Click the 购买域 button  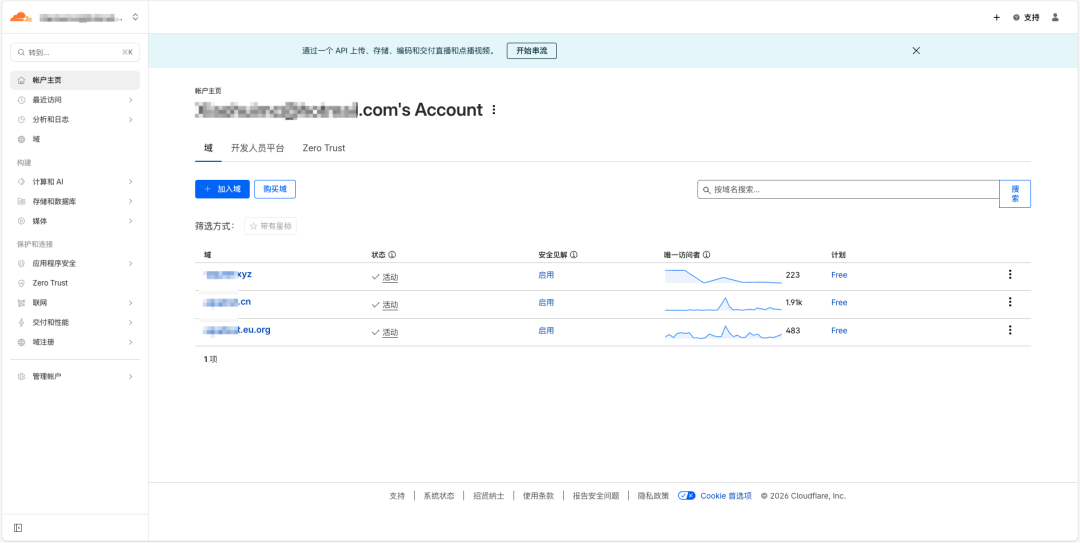point(275,189)
